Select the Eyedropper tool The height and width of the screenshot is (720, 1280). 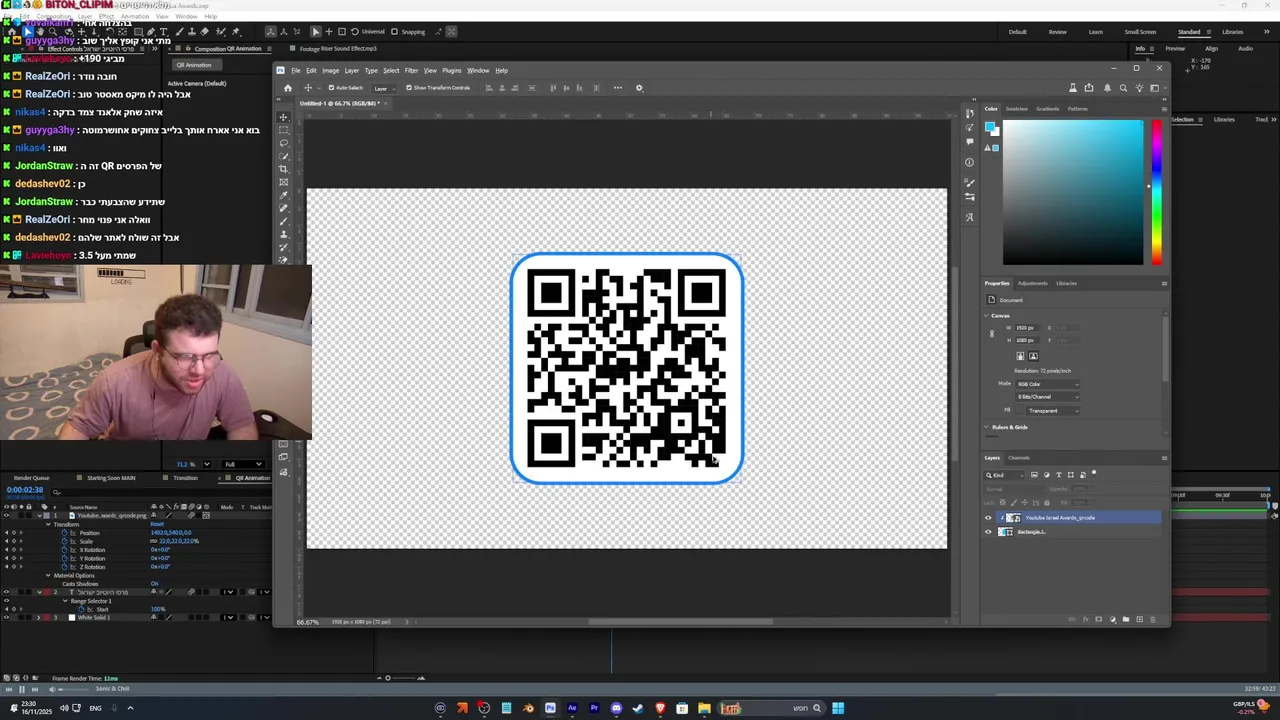[283, 195]
